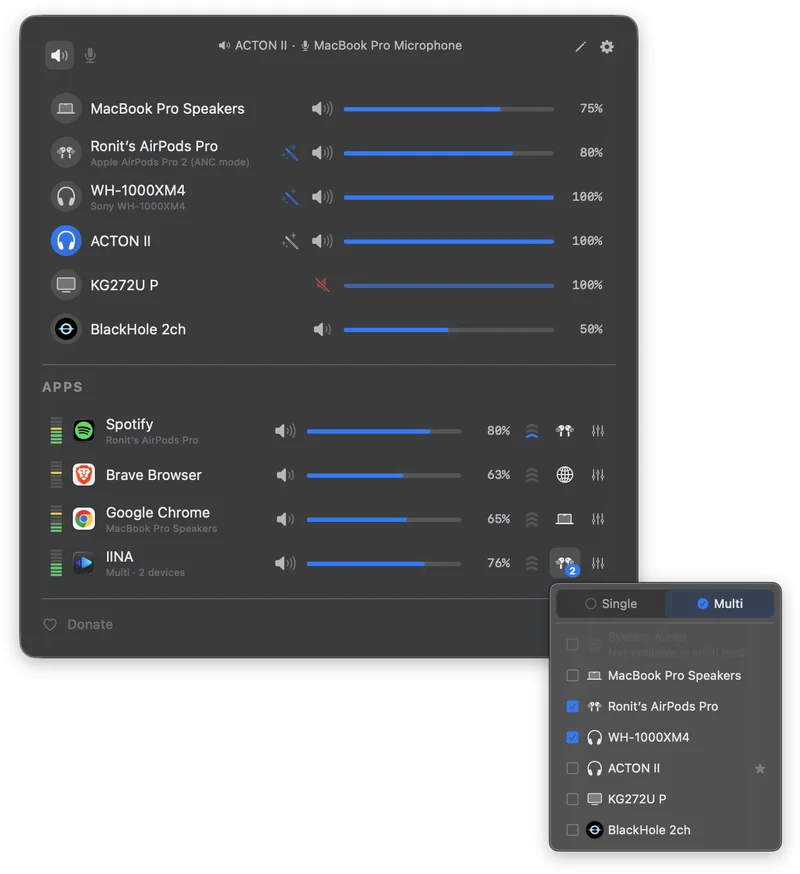The height and width of the screenshot is (874, 800).
Task: Uncheck Ronit's AirPods Pro in device popup
Action: 573,706
